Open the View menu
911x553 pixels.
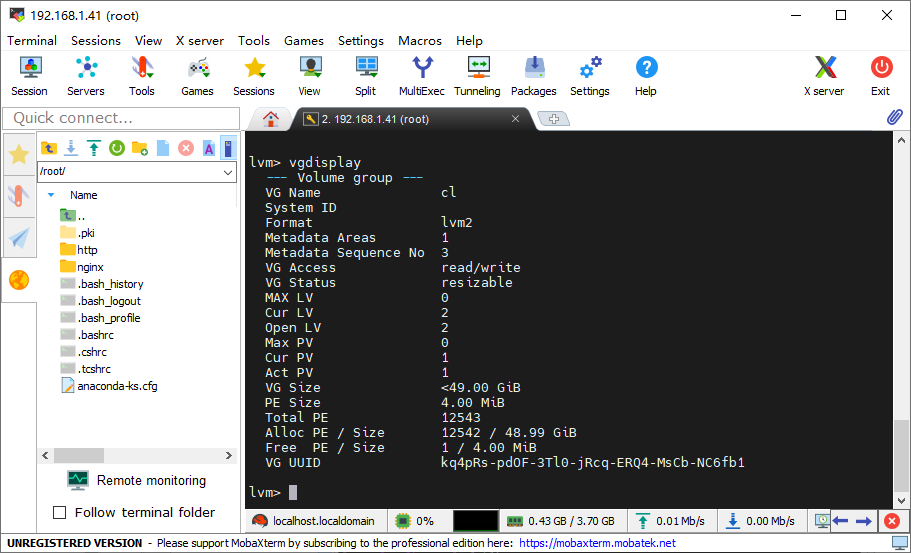[148, 41]
